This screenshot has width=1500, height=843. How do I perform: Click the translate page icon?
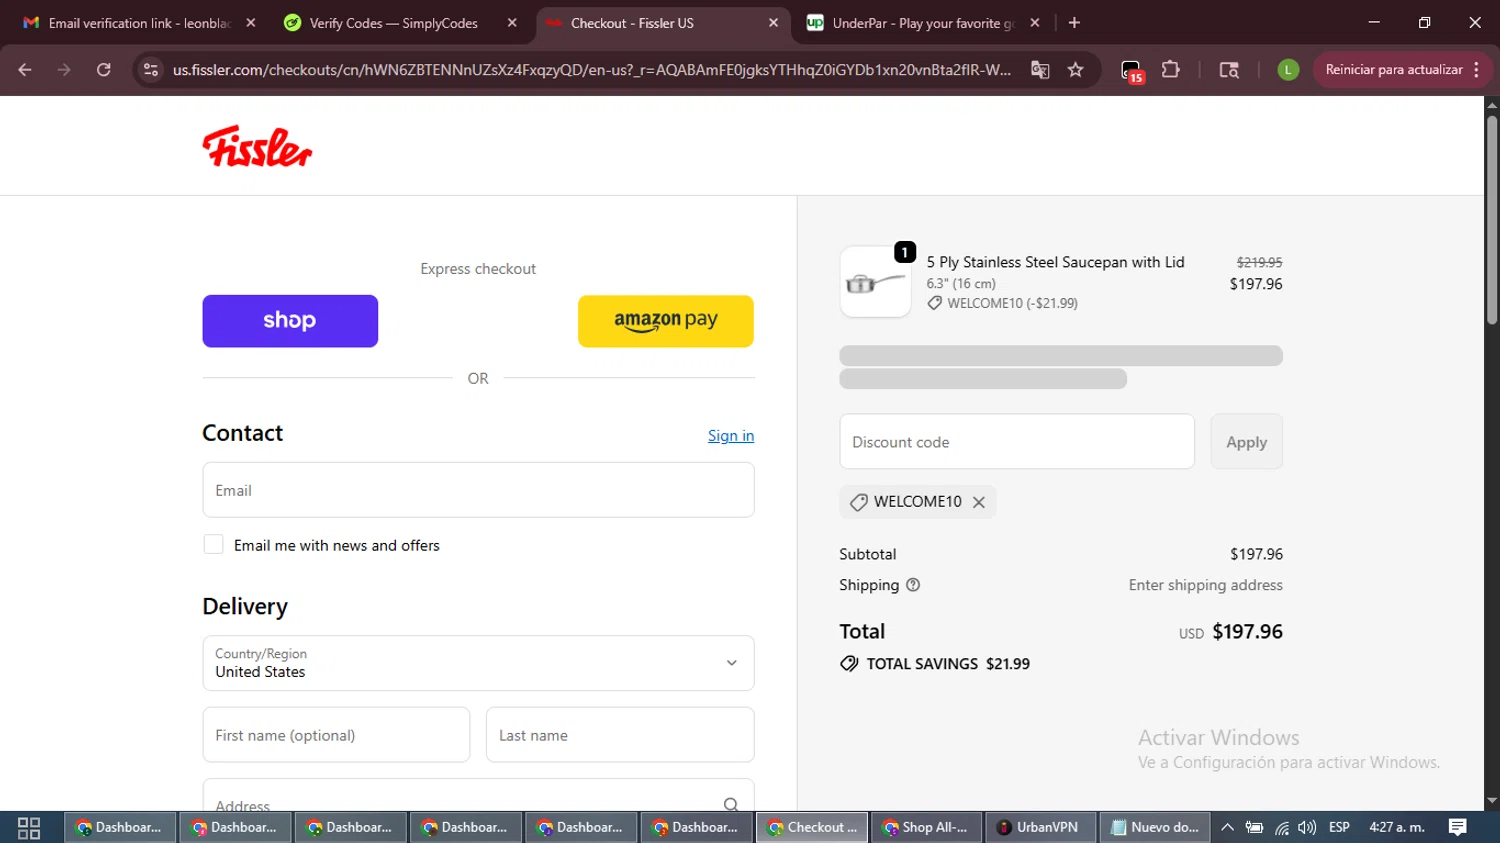(1040, 70)
